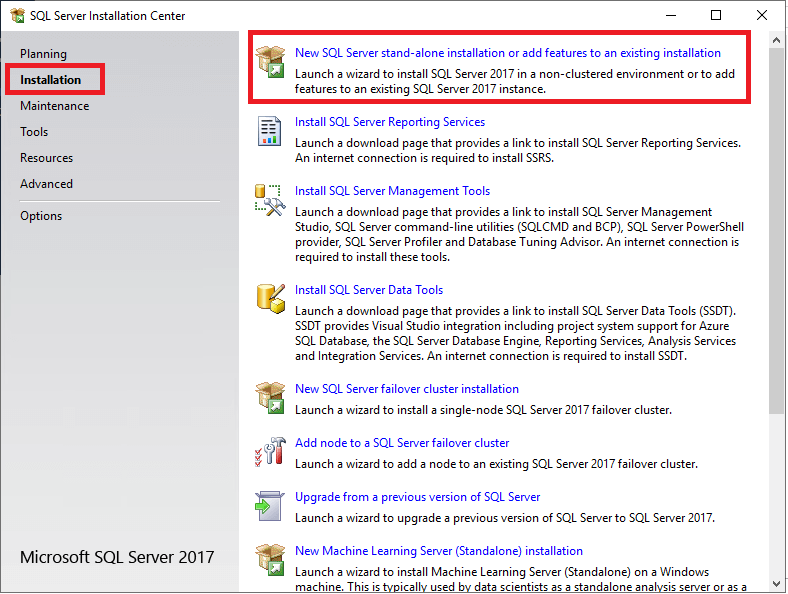Click text 'features to an existing SQL Server 2017 instance.'
Screen dimensions: 788x594
coord(420,89)
